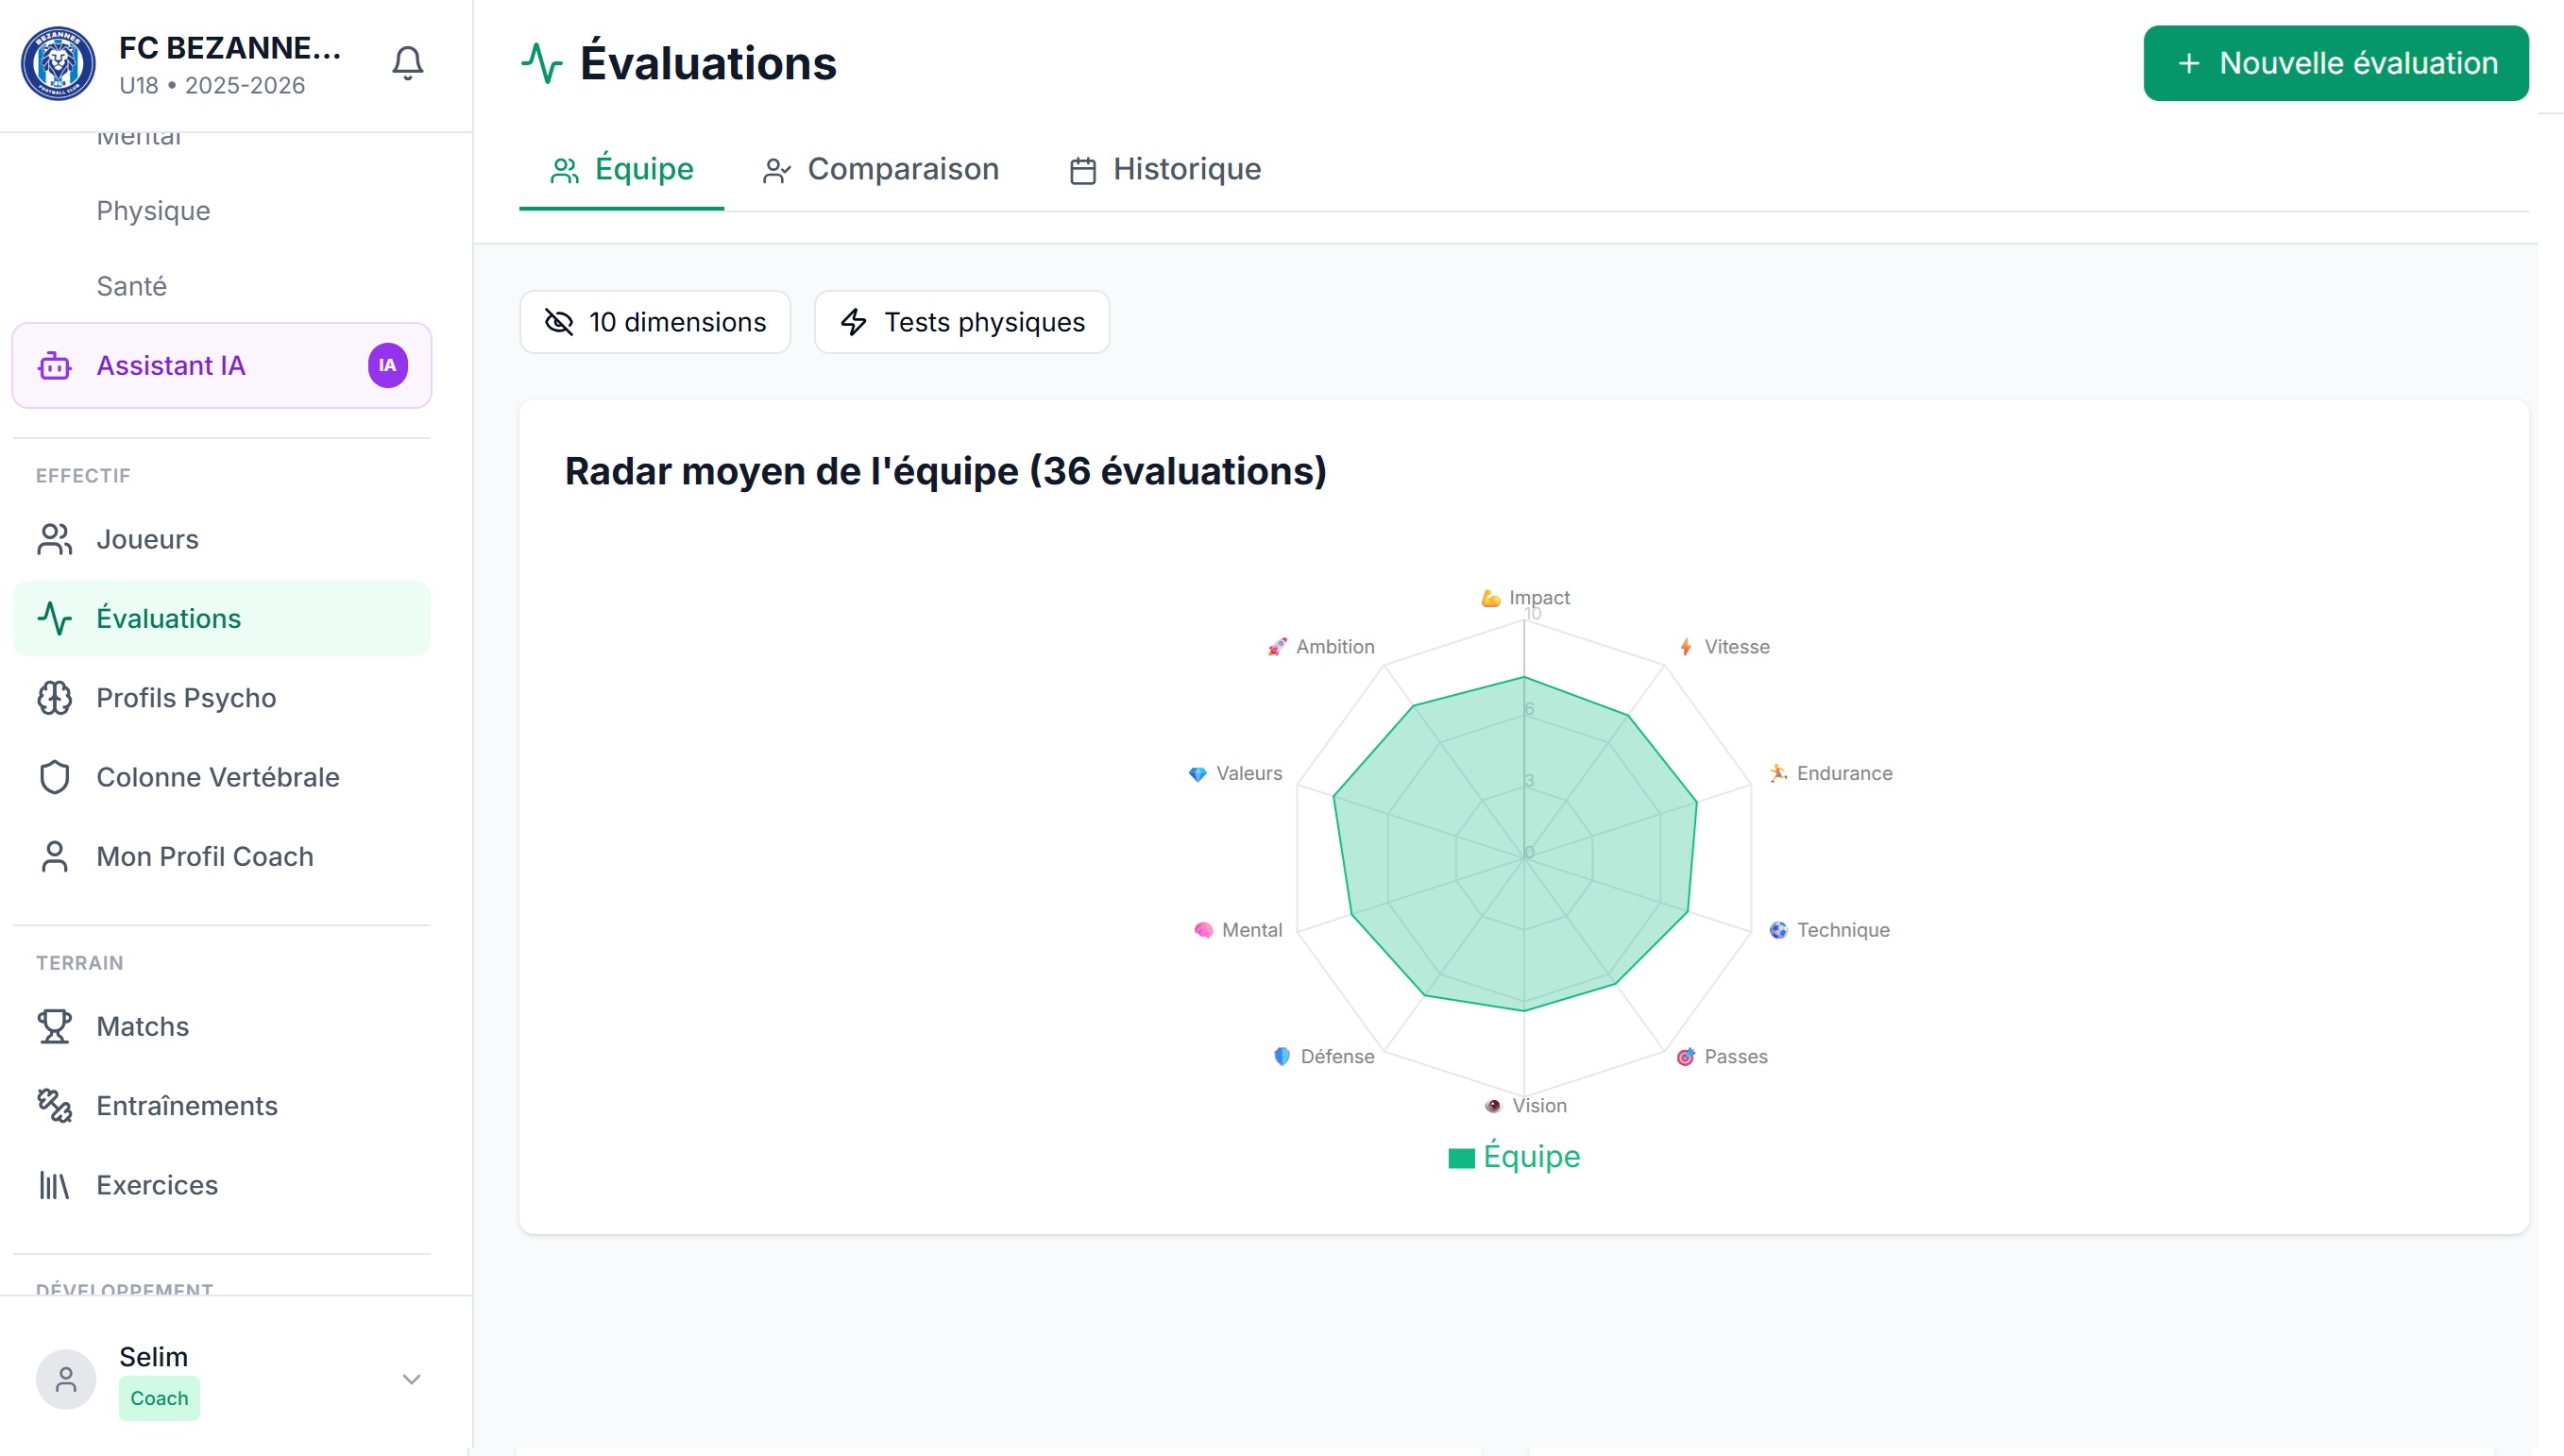Open the Joueurs section from the sidebar

[147, 538]
